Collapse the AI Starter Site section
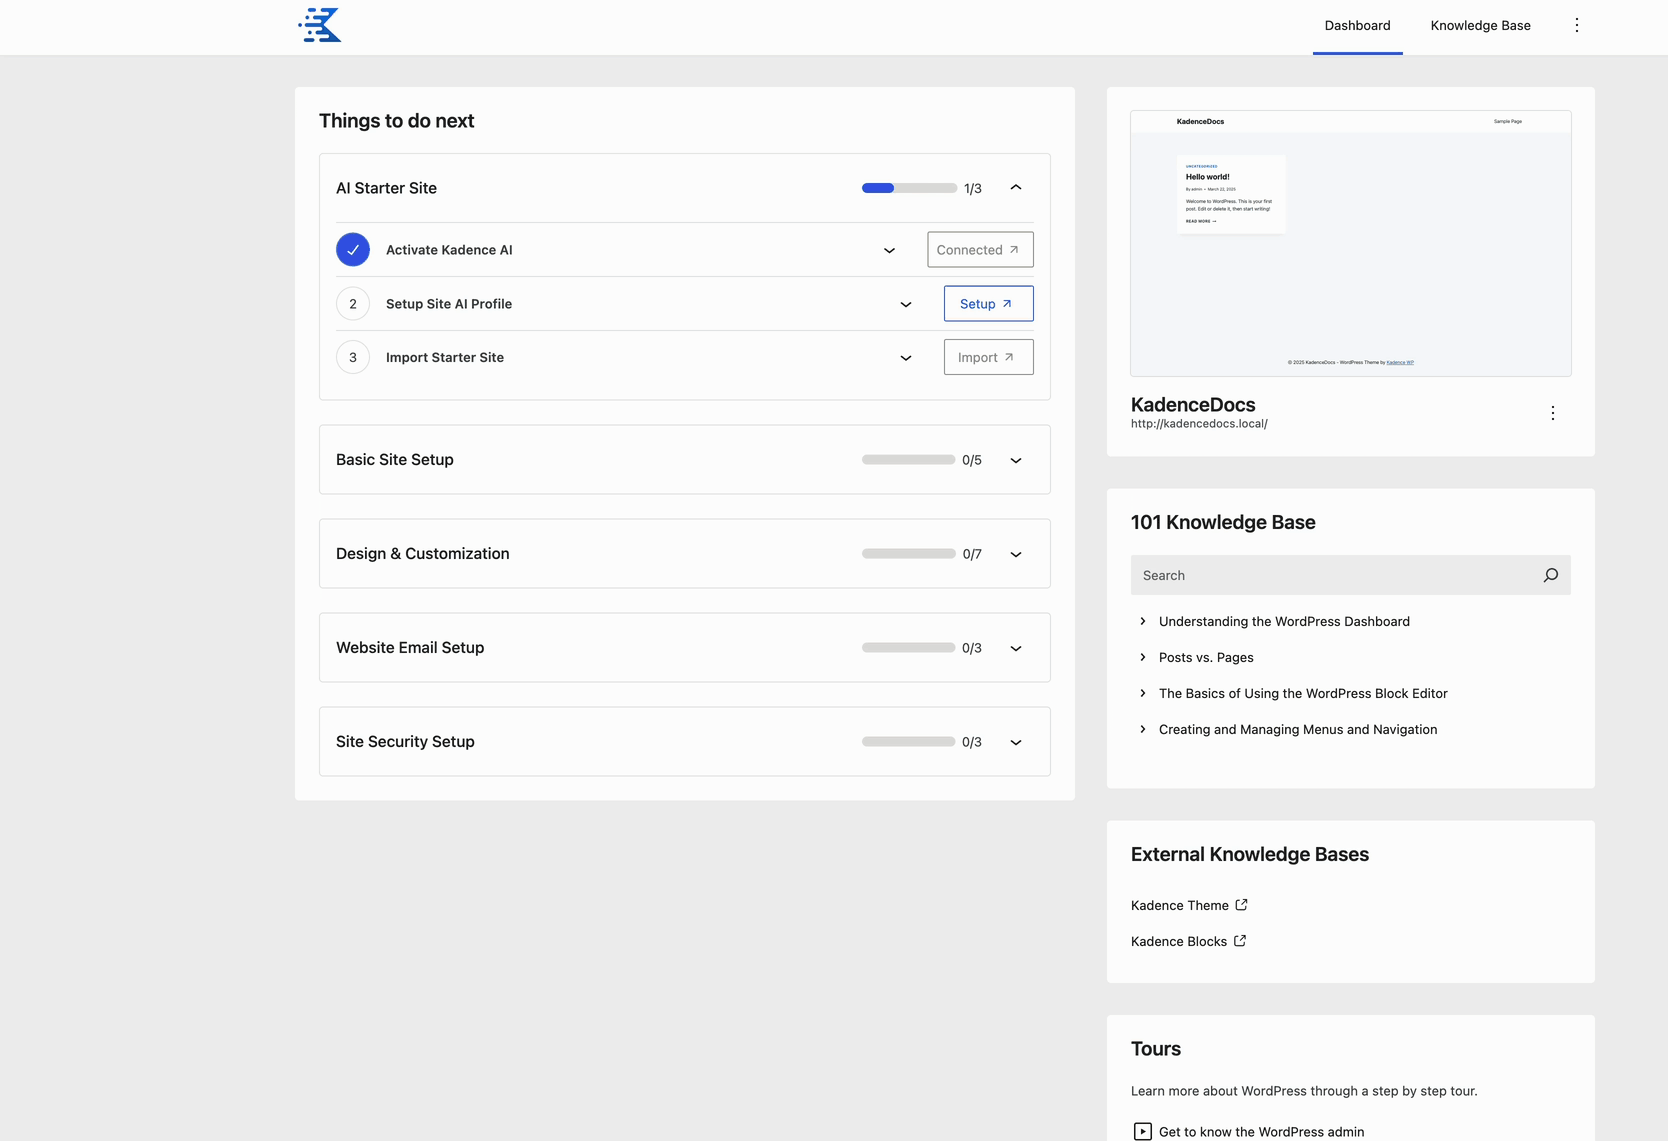Viewport: 1668px width, 1141px height. [1016, 188]
